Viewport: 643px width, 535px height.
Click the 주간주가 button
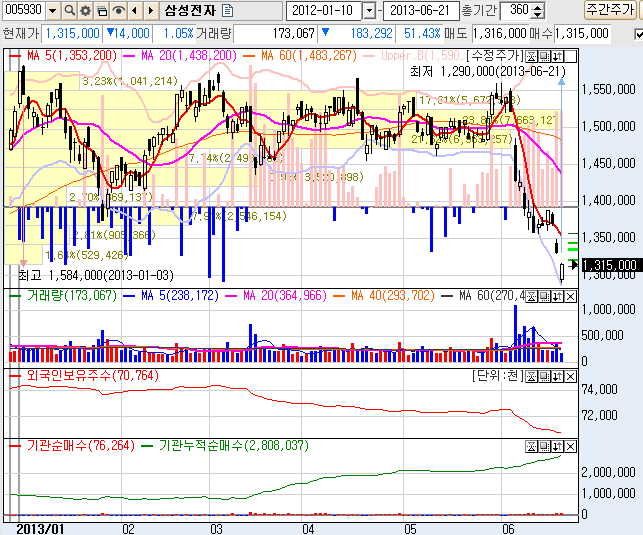tap(611, 10)
